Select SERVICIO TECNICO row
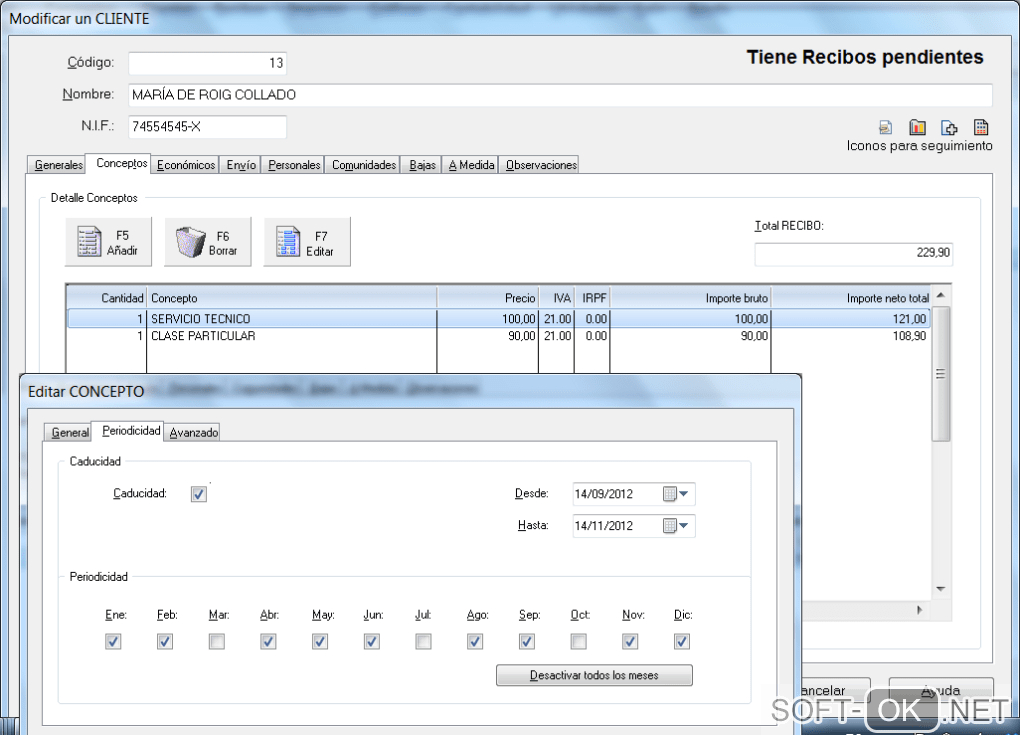 498,319
